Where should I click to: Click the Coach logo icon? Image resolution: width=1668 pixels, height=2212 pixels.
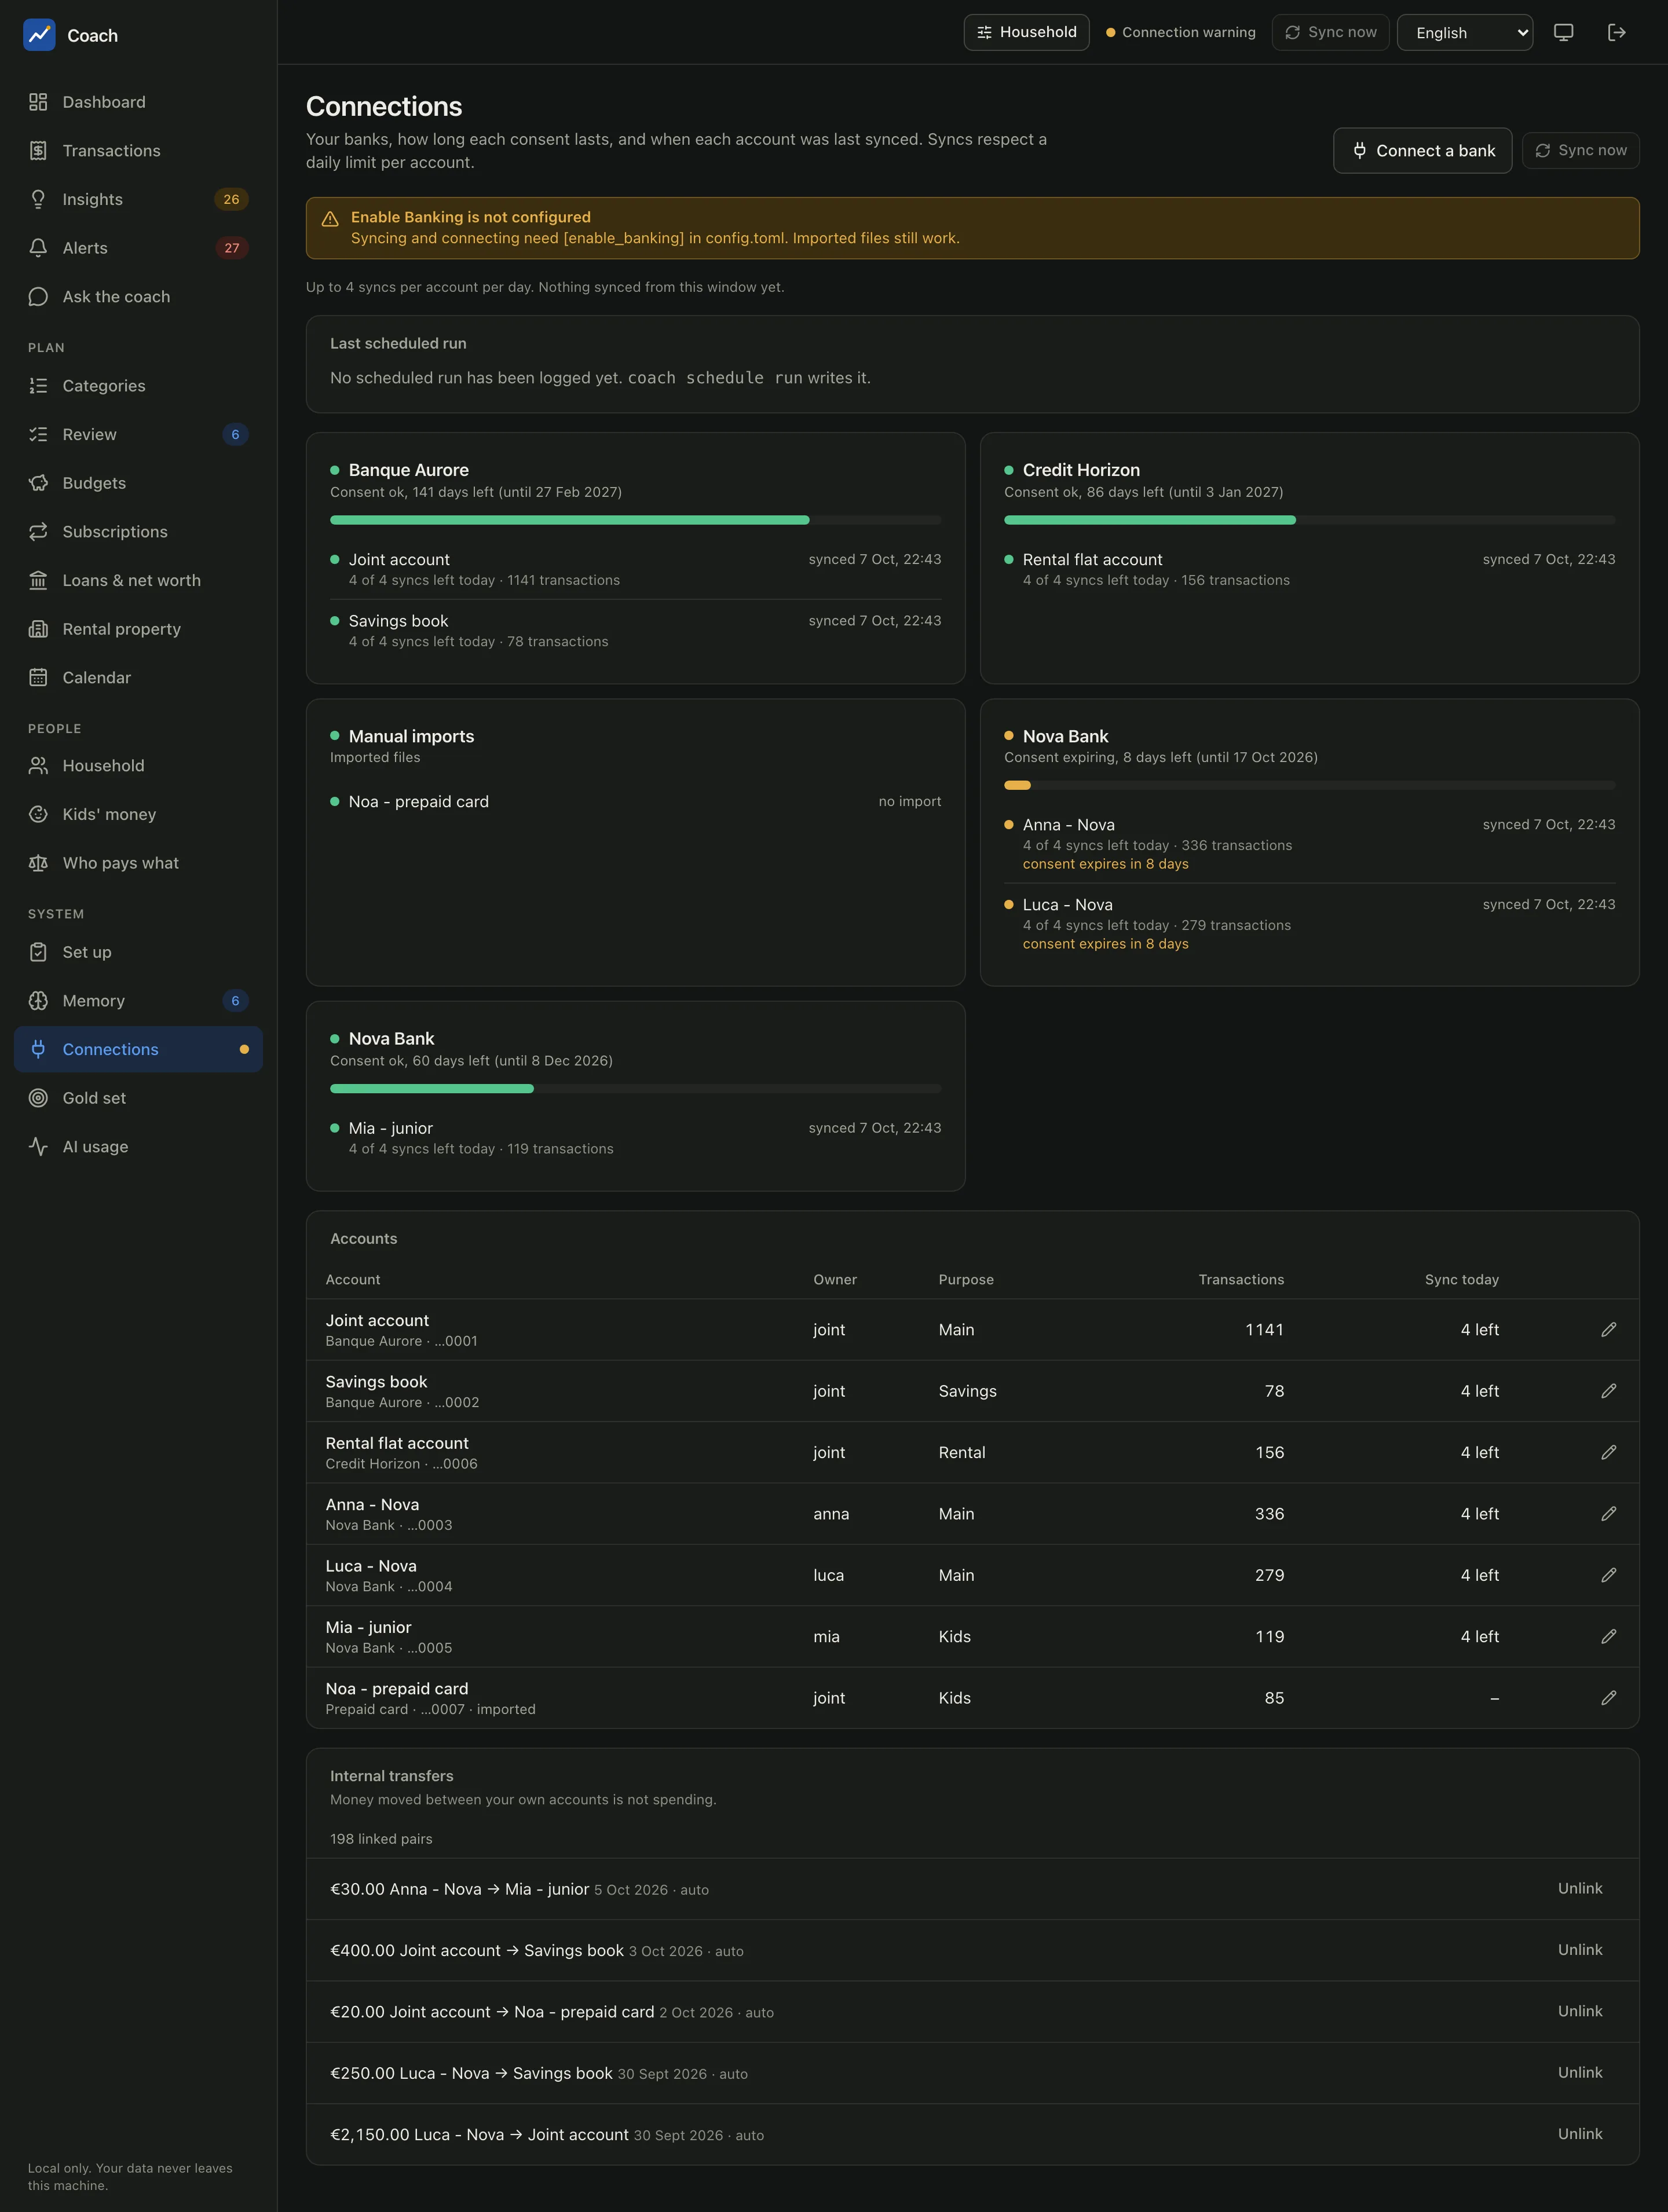[39, 35]
